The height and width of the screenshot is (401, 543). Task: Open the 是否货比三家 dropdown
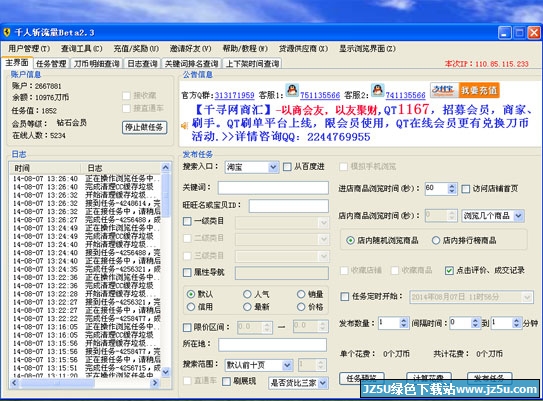[x=298, y=383]
